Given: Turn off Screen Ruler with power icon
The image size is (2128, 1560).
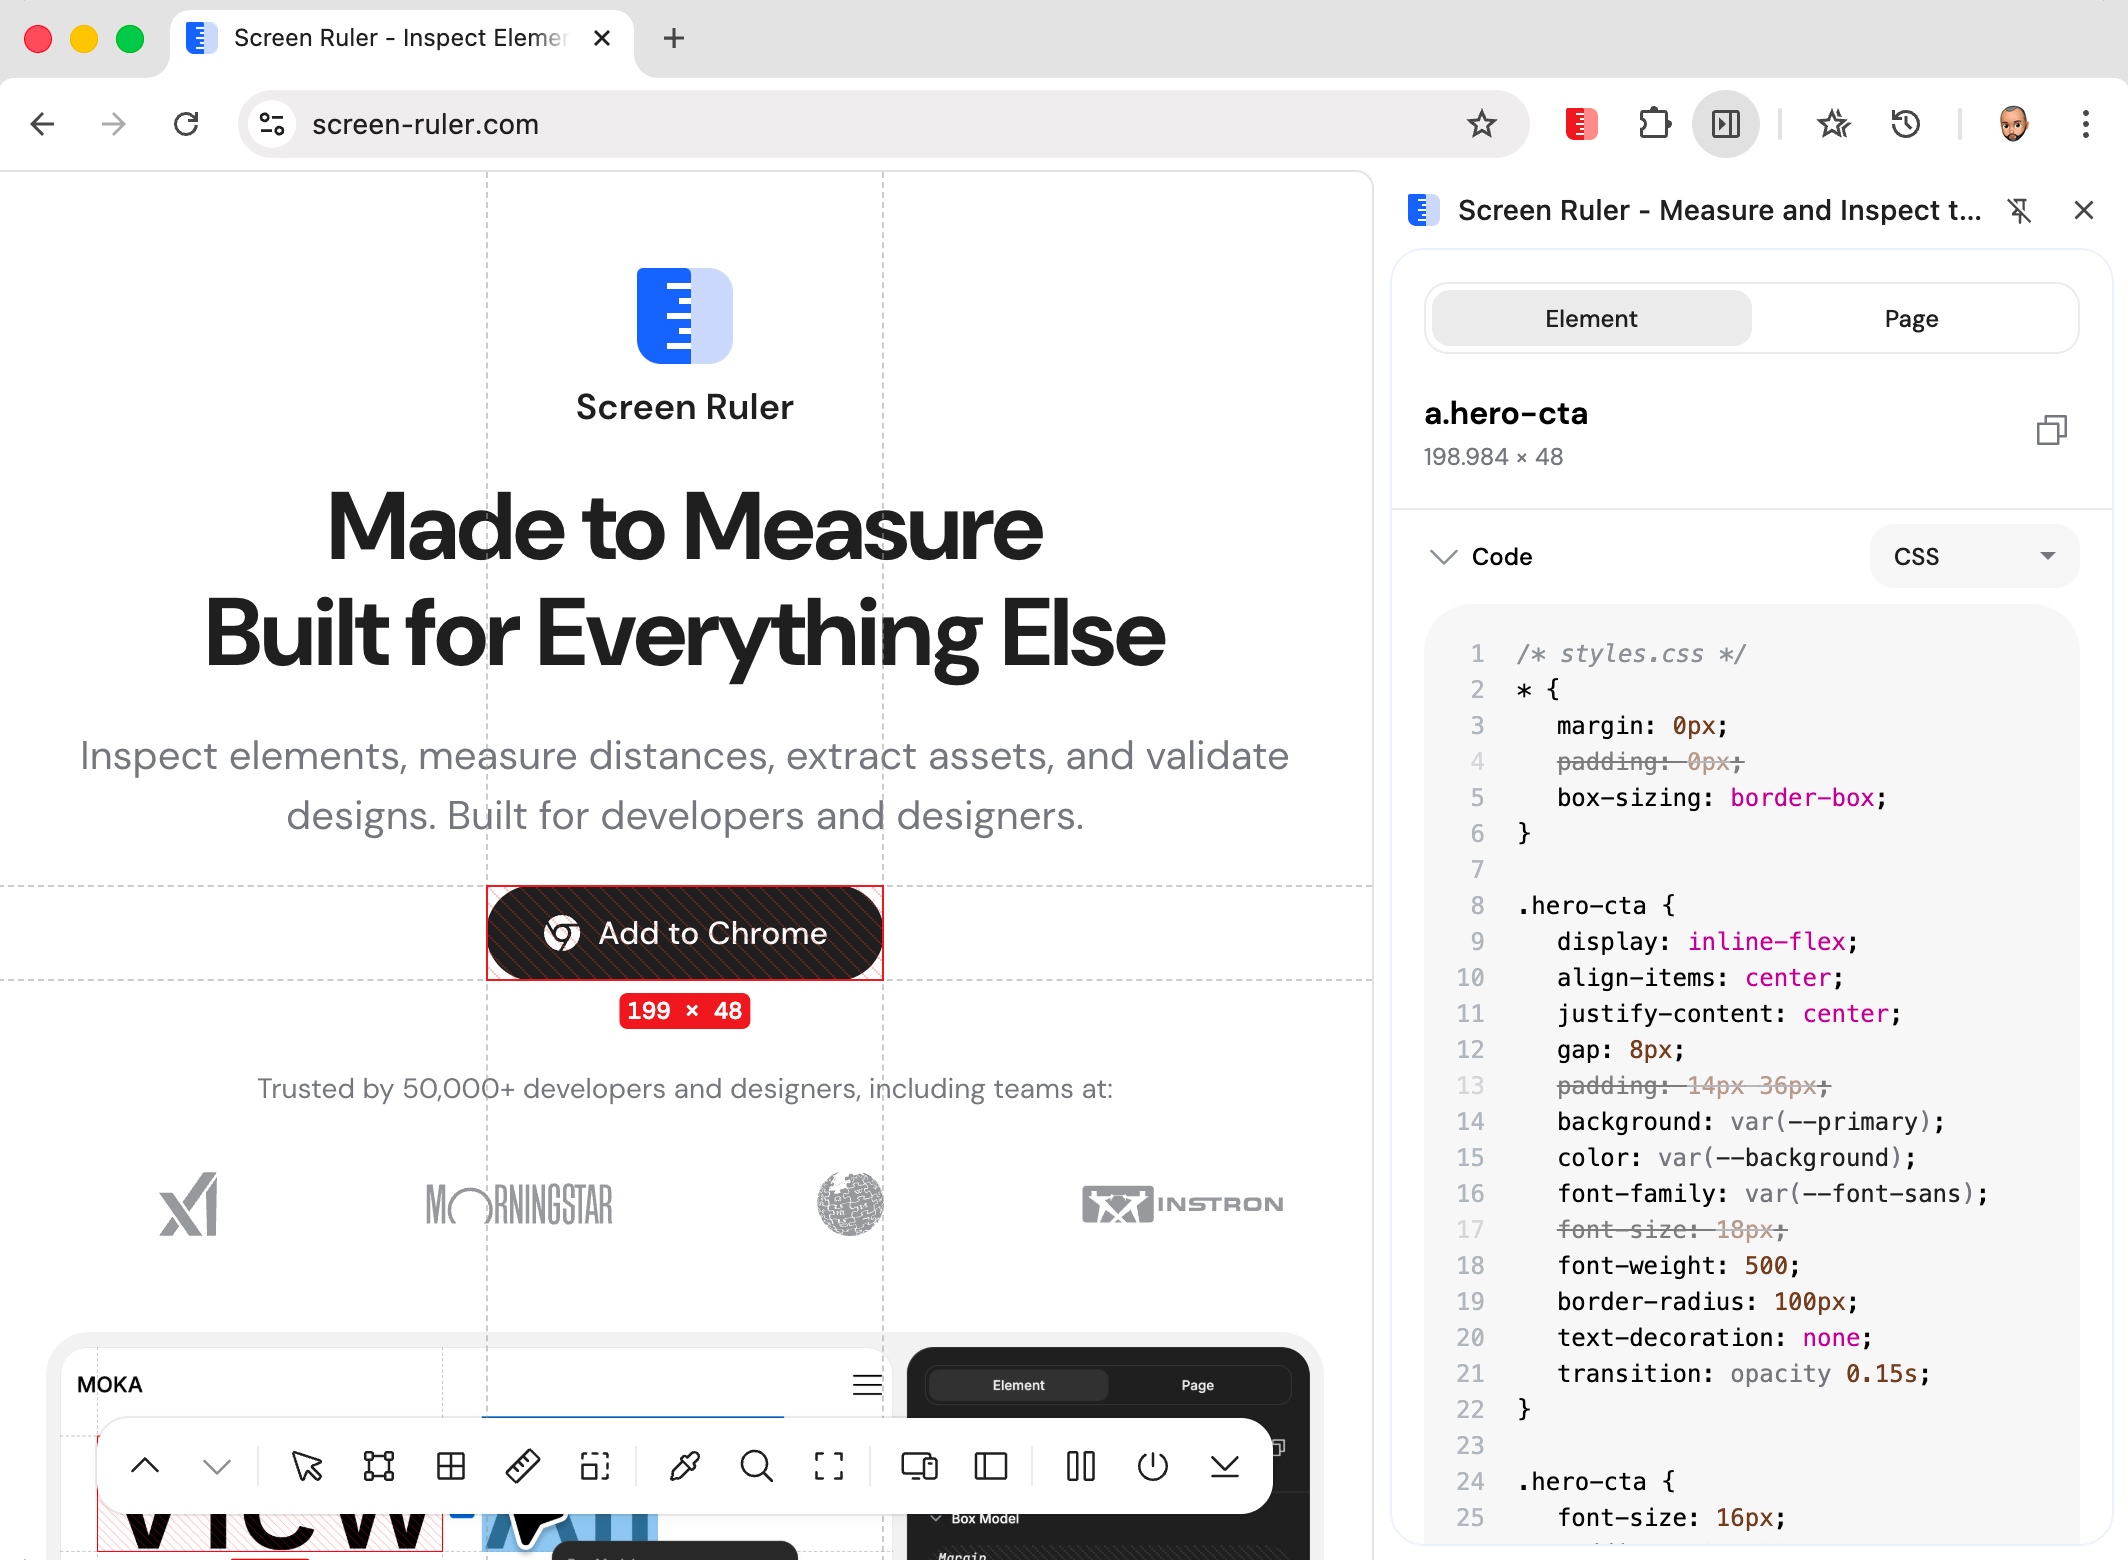Looking at the screenshot, I should tap(1153, 1466).
